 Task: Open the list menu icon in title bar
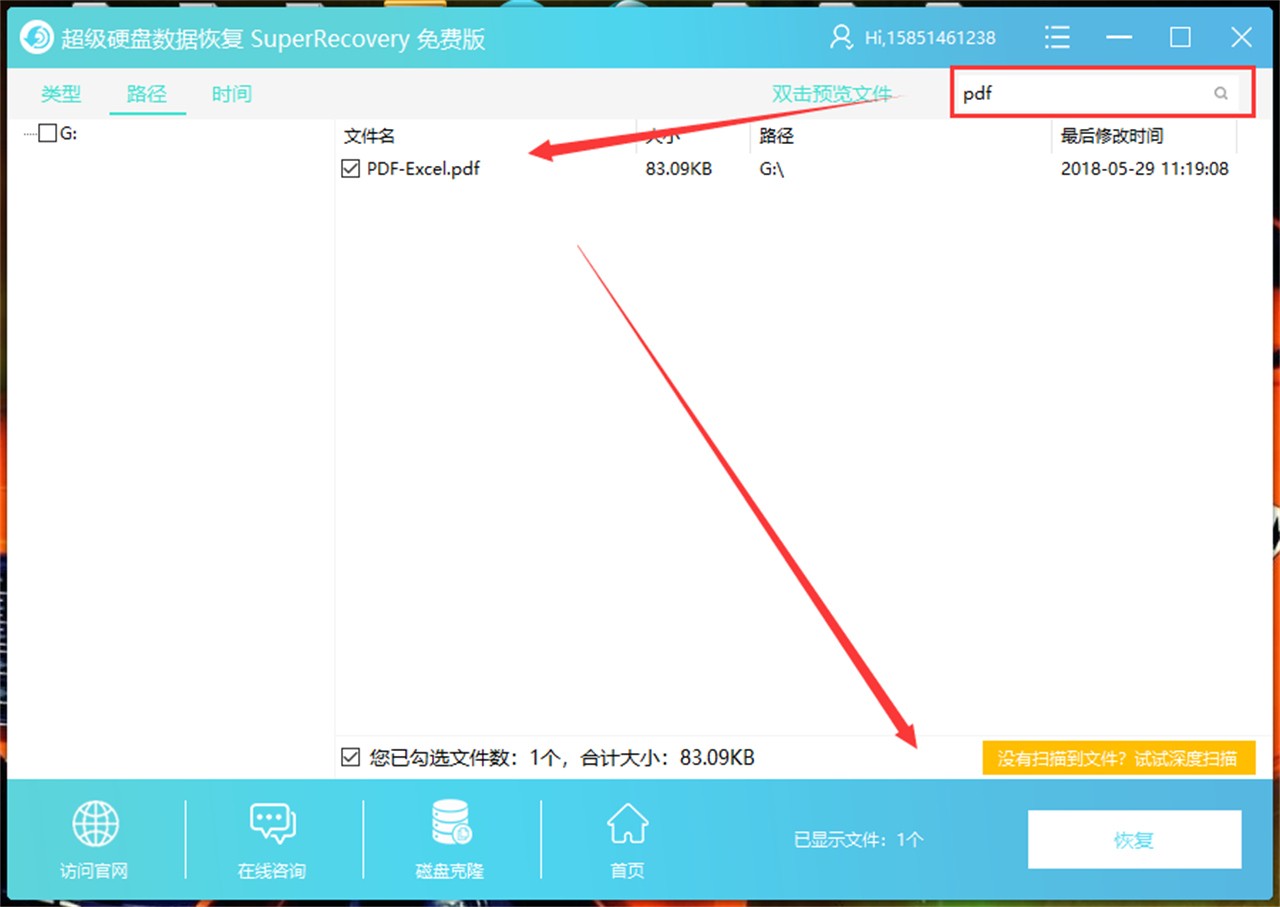point(1057,36)
